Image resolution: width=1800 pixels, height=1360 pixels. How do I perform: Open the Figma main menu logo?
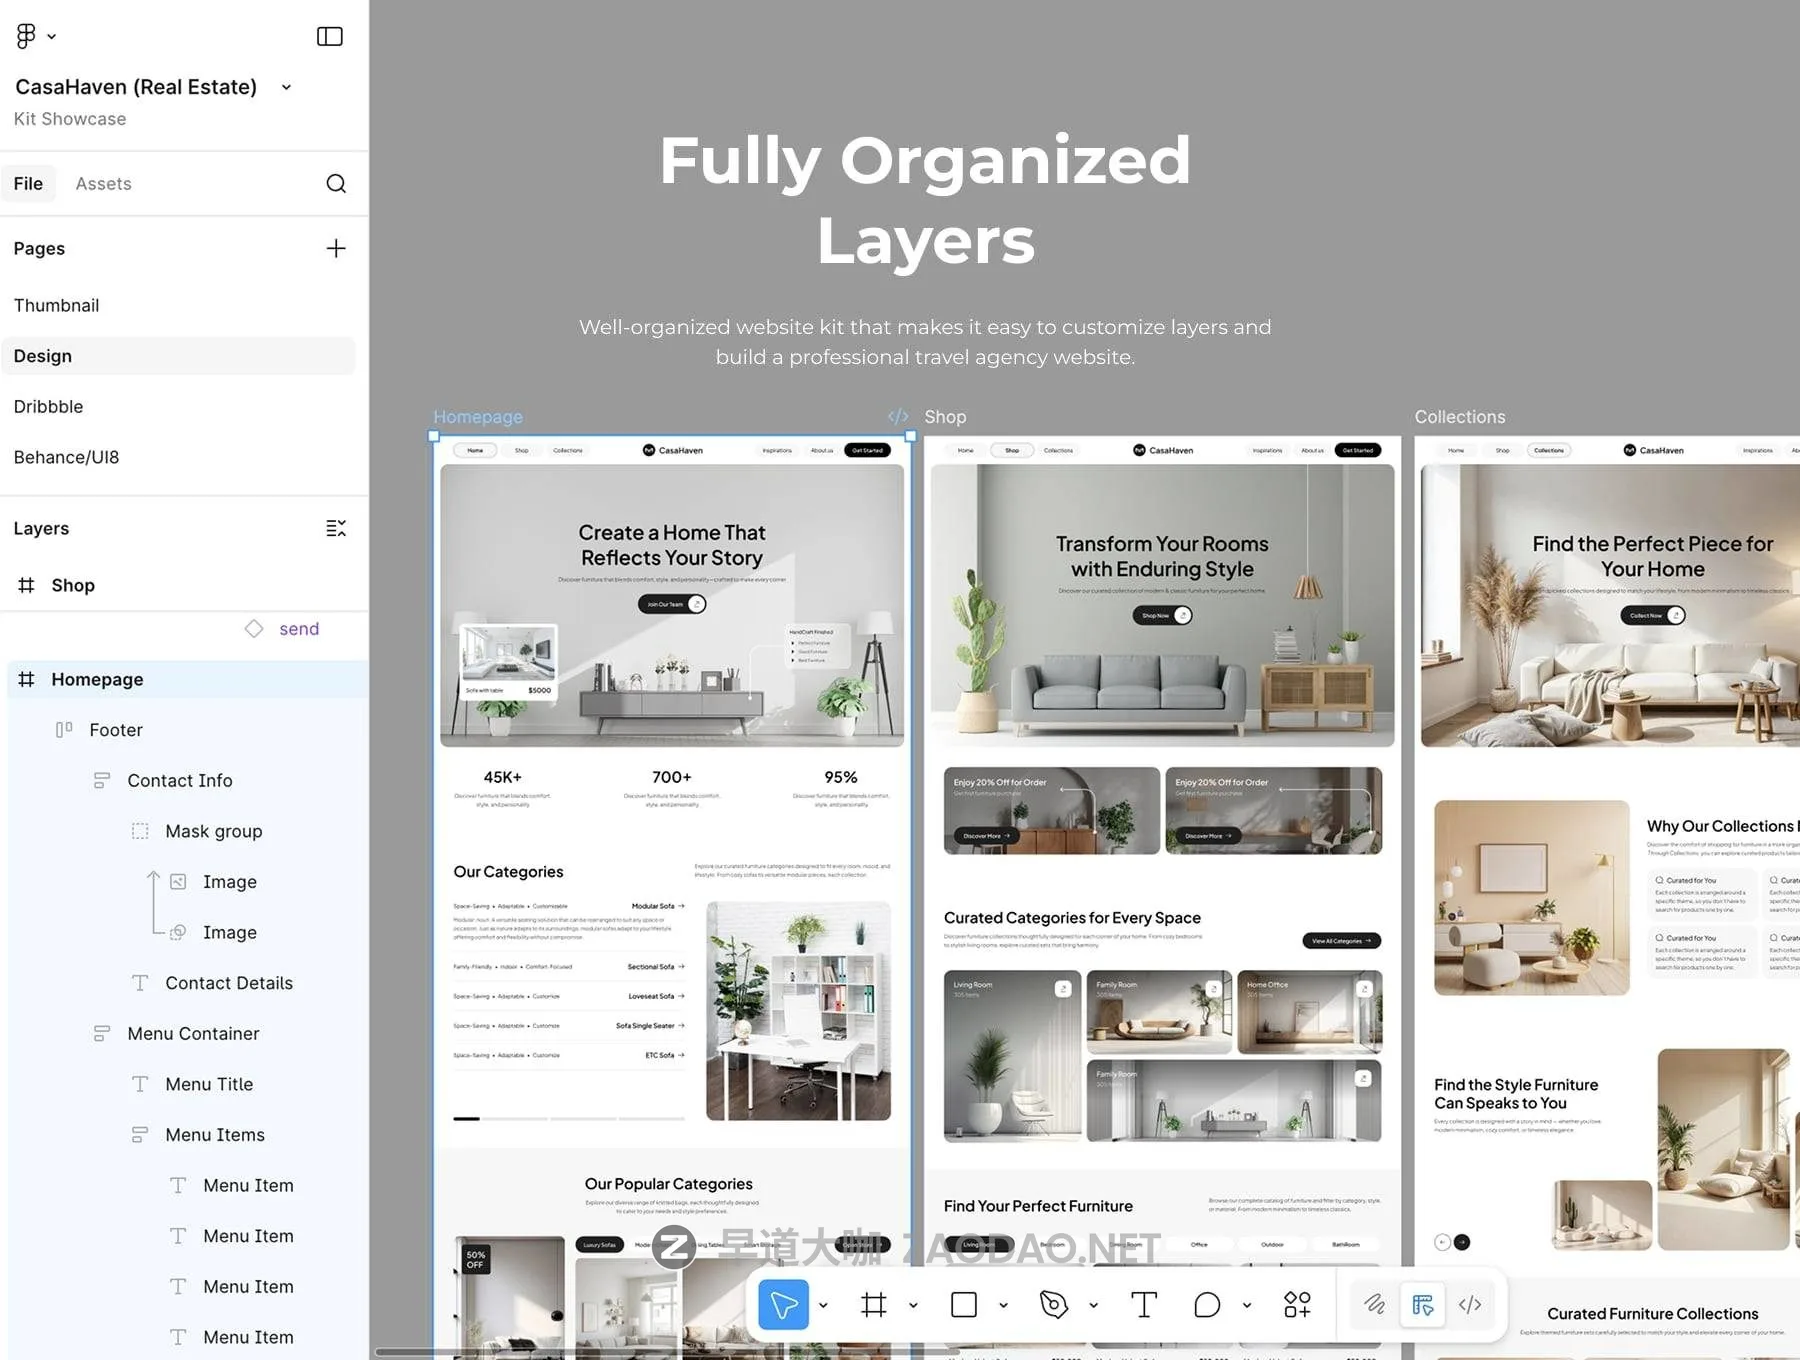pos(27,36)
